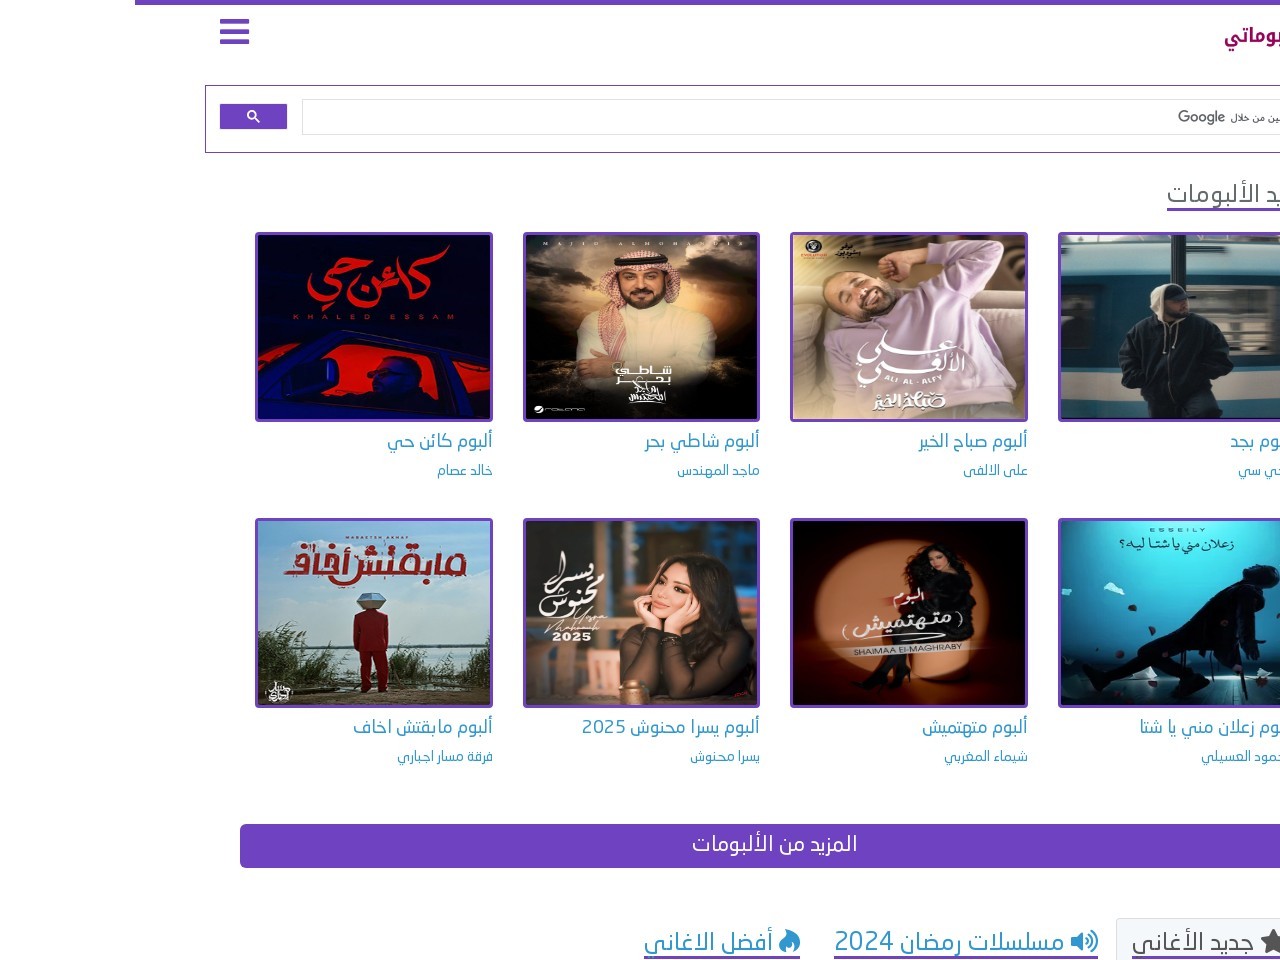Open artist page فرقة مسار اجباري
1280x960 pixels.
point(444,756)
